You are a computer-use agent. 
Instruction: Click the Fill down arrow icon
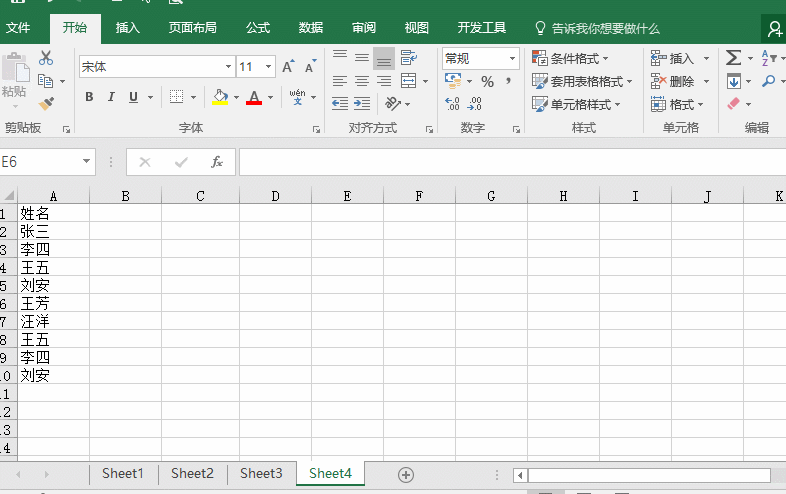(734, 81)
